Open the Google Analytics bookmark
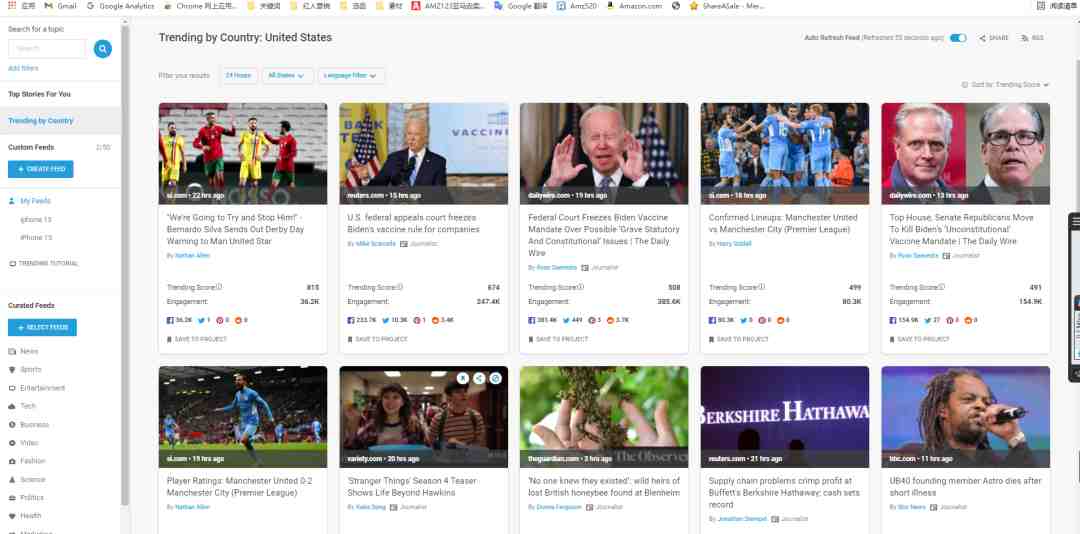The image size is (1080, 534). 121,6
